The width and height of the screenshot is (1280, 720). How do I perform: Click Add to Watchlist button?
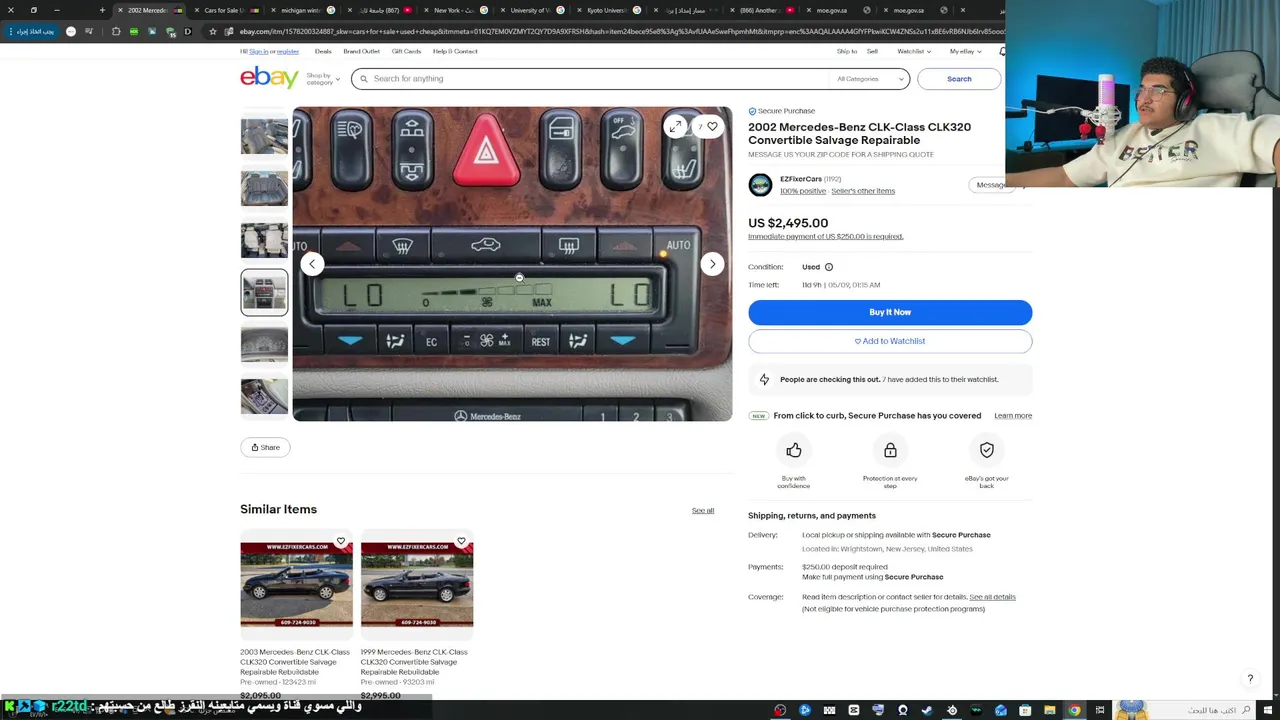pos(890,341)
